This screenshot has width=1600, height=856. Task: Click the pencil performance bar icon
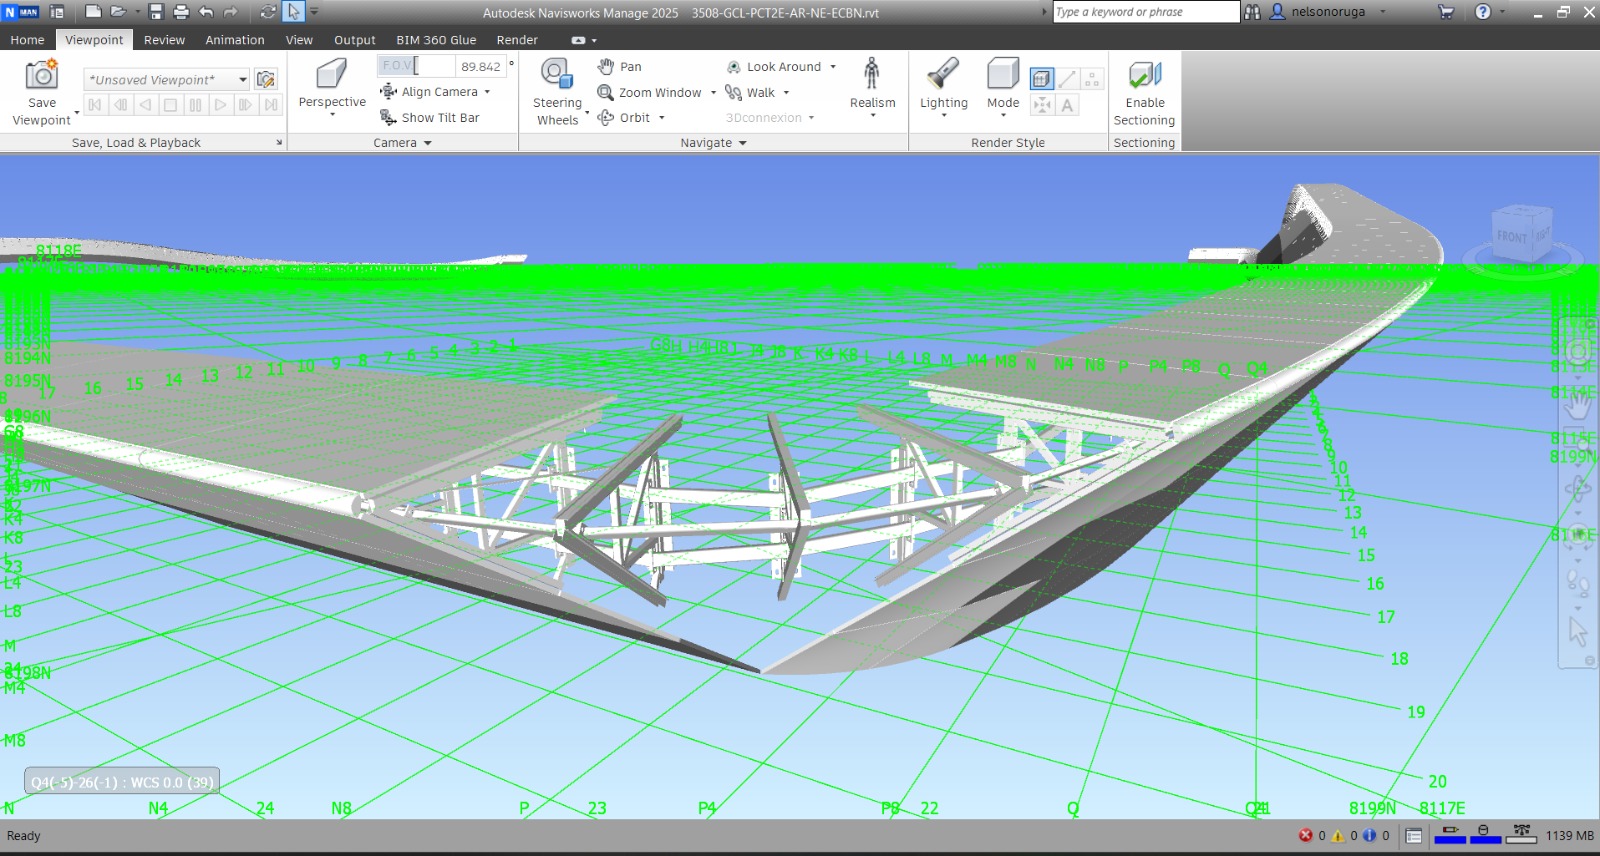point(1450,835)
